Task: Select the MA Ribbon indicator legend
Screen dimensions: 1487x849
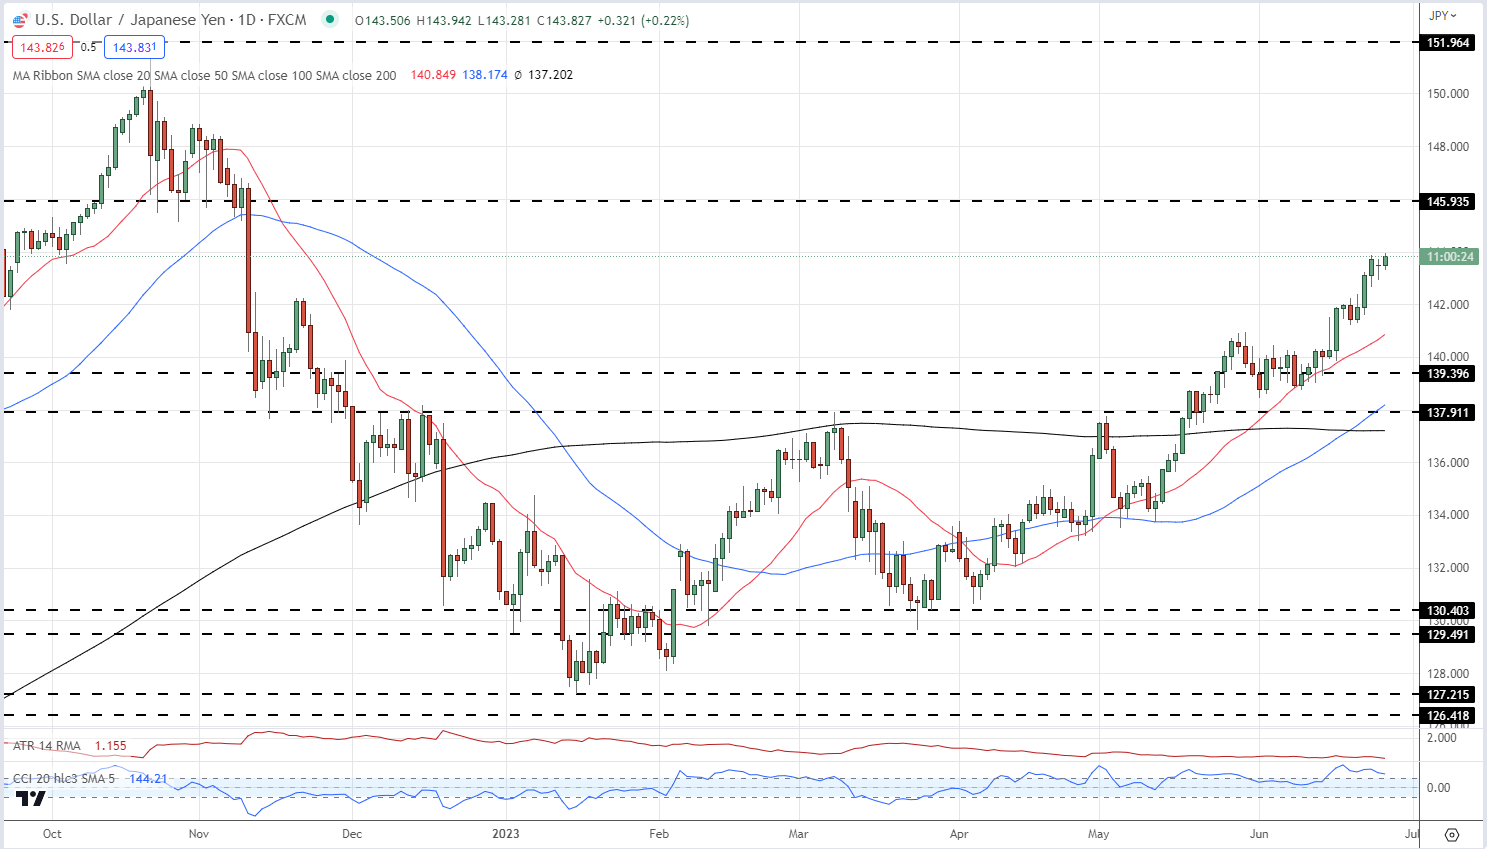Action: (x=204, y=75)
